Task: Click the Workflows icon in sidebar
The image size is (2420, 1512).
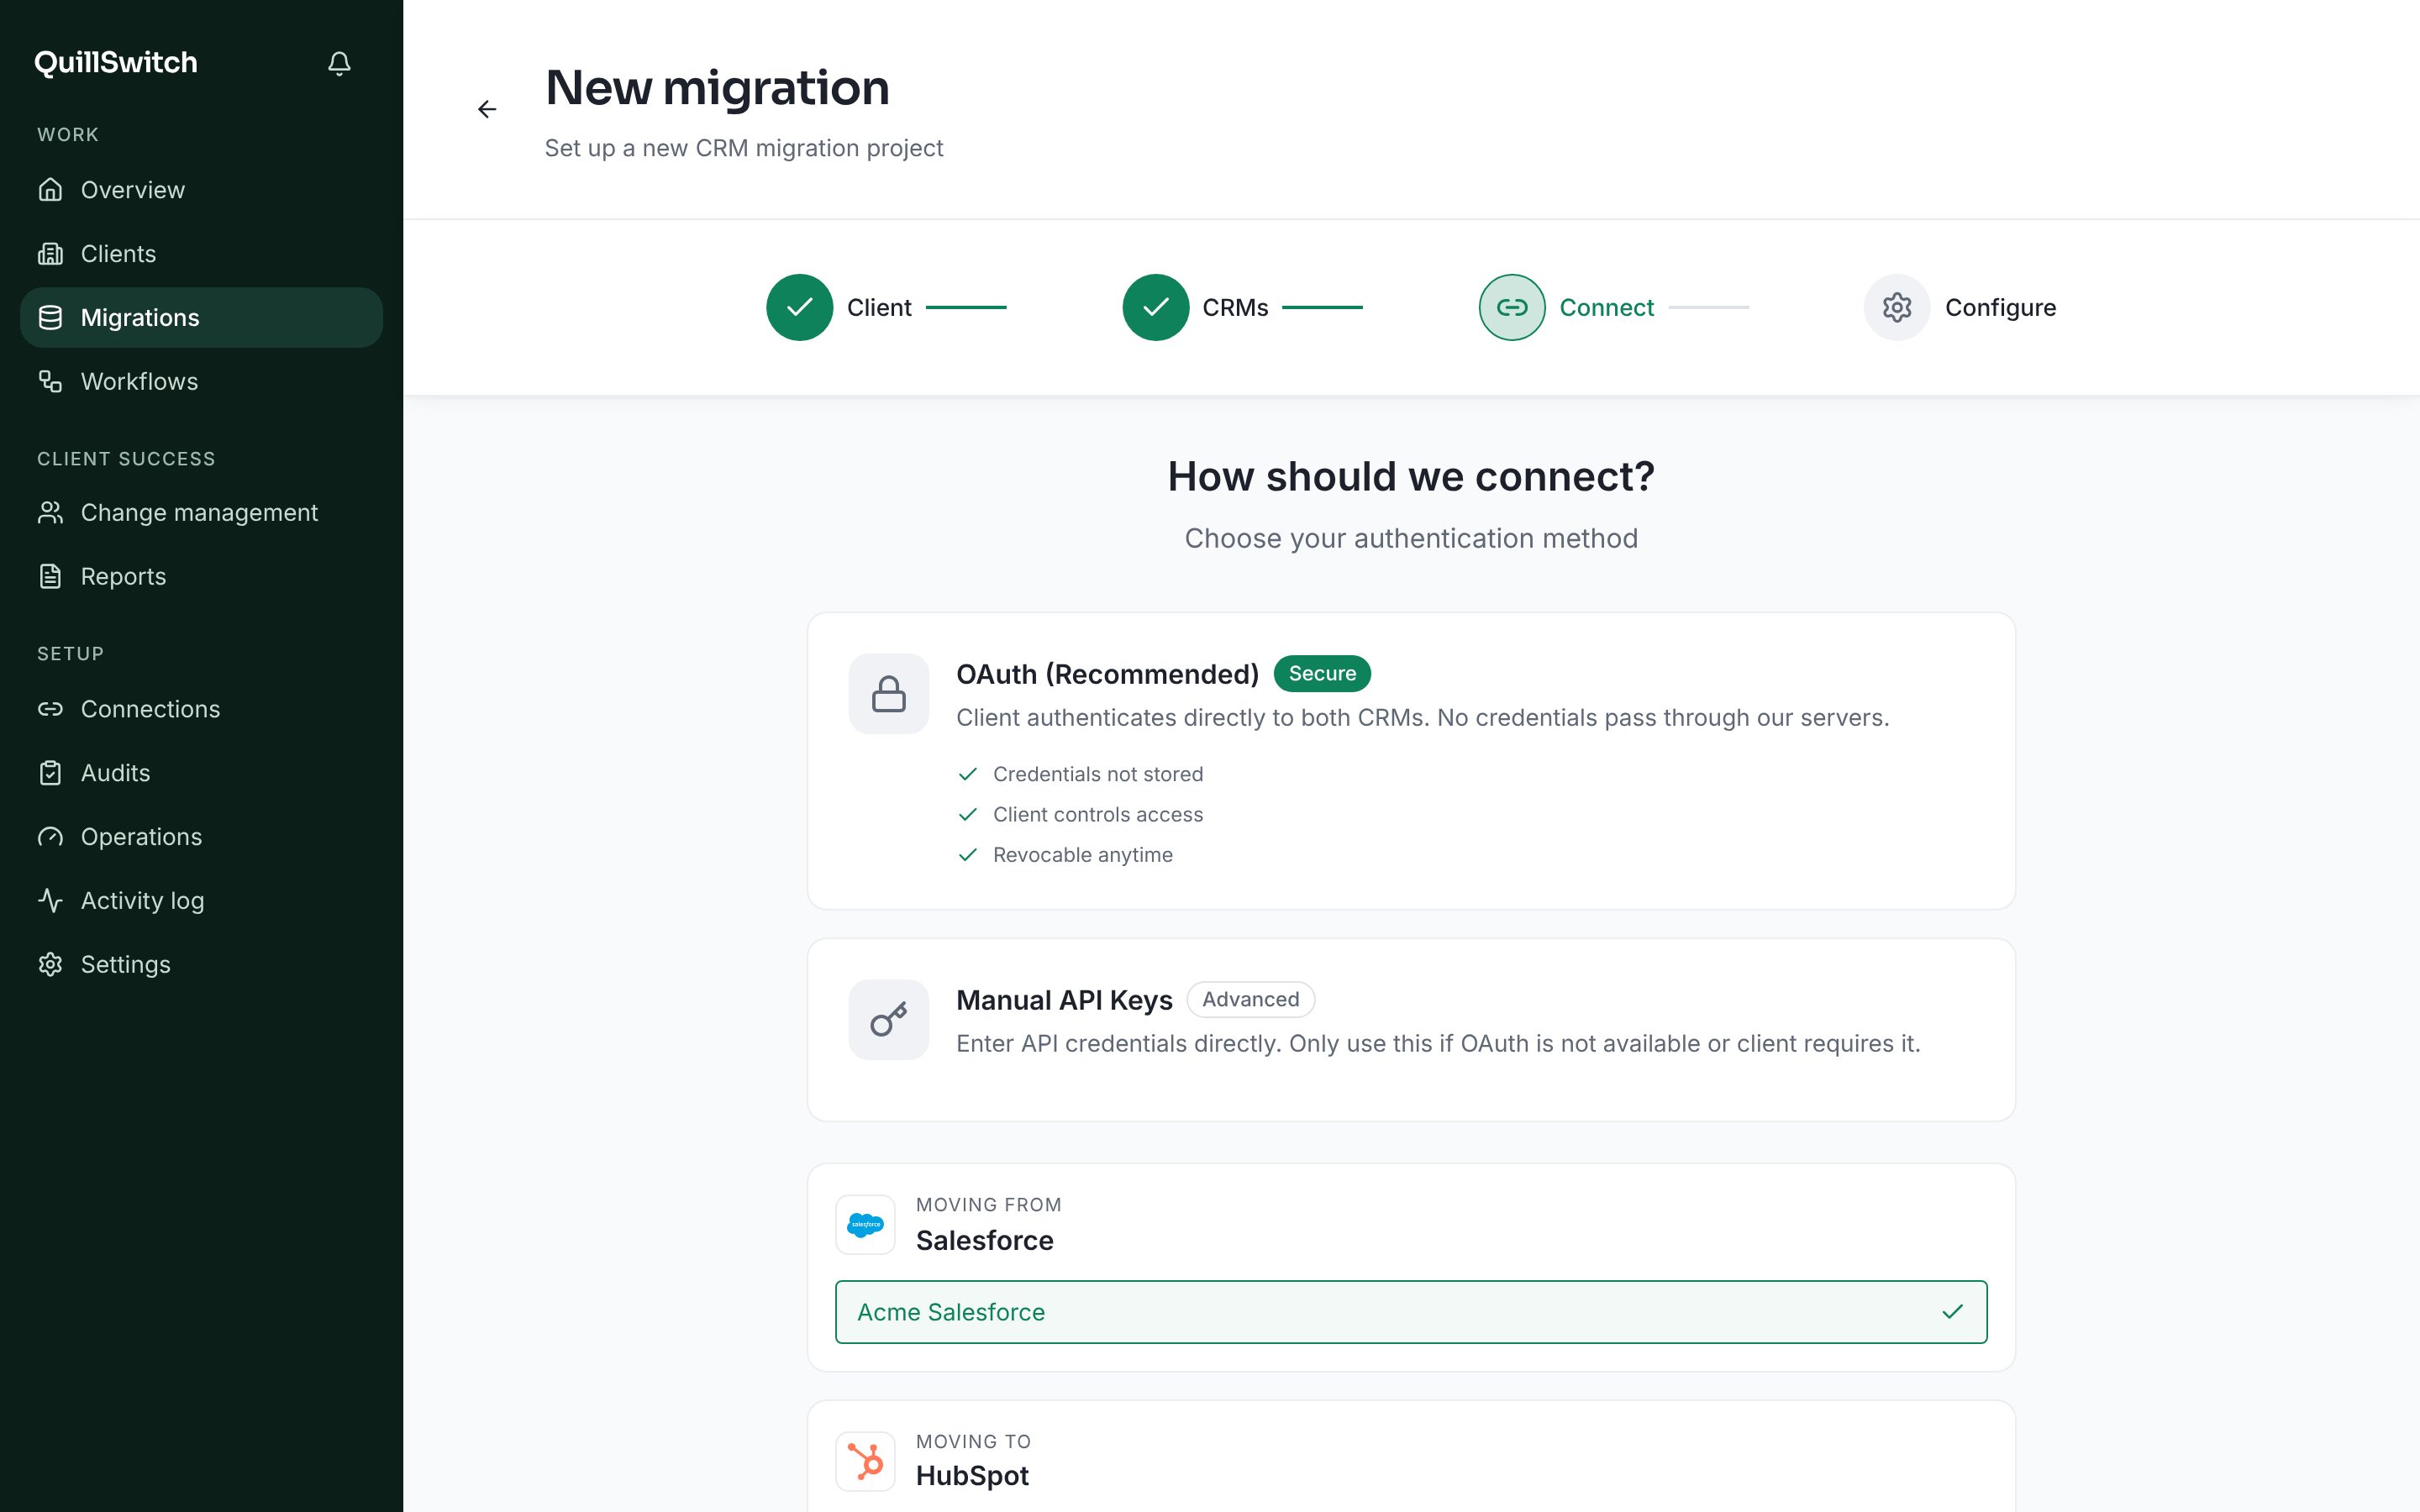Action: pos(50,381)
